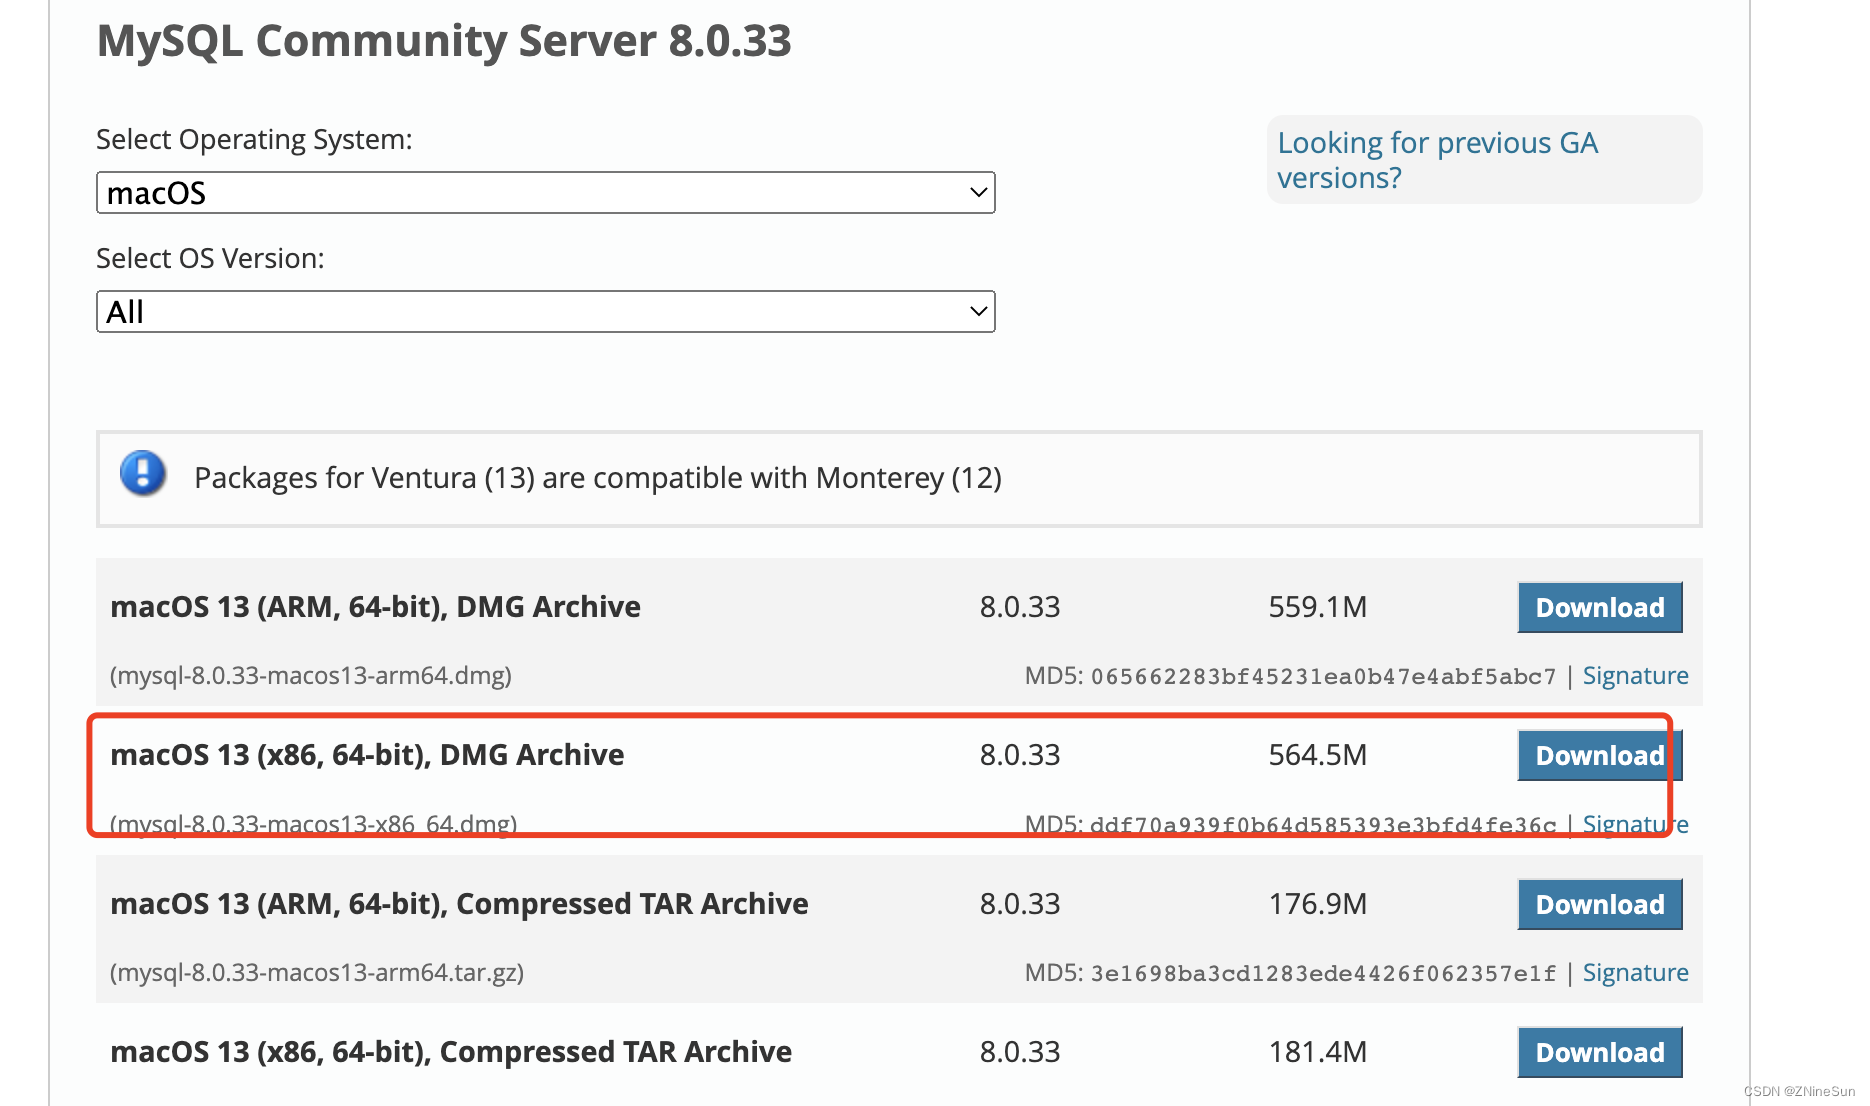Download macOS 13 x86 DMG Archive

(x=1600, y=755)
